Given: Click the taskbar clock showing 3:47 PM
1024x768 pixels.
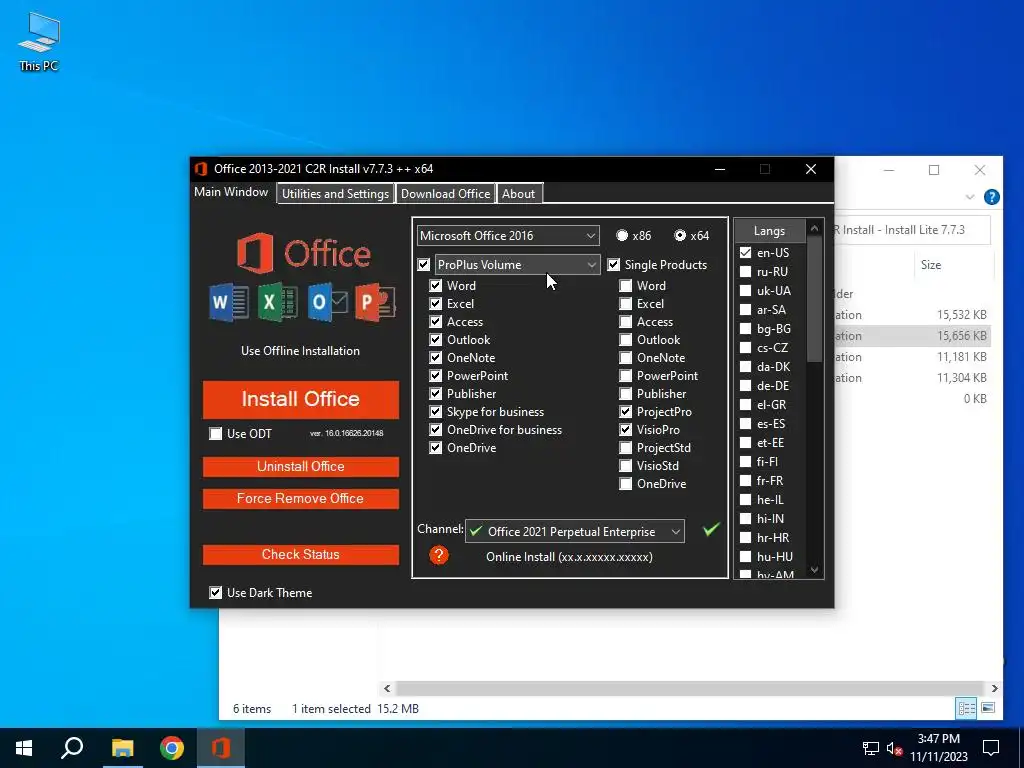Looking at the screenshot, I should [x=938, y=748].
